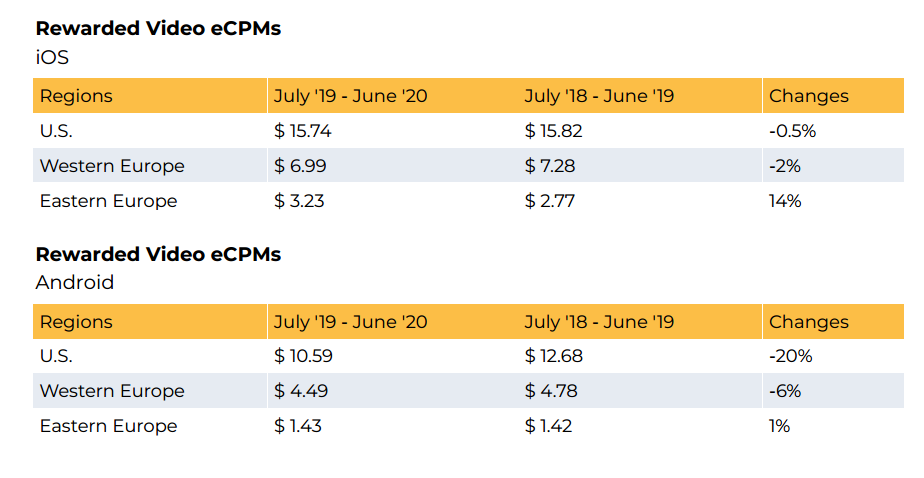Select the $ 15.82 cell

[553, 131]
